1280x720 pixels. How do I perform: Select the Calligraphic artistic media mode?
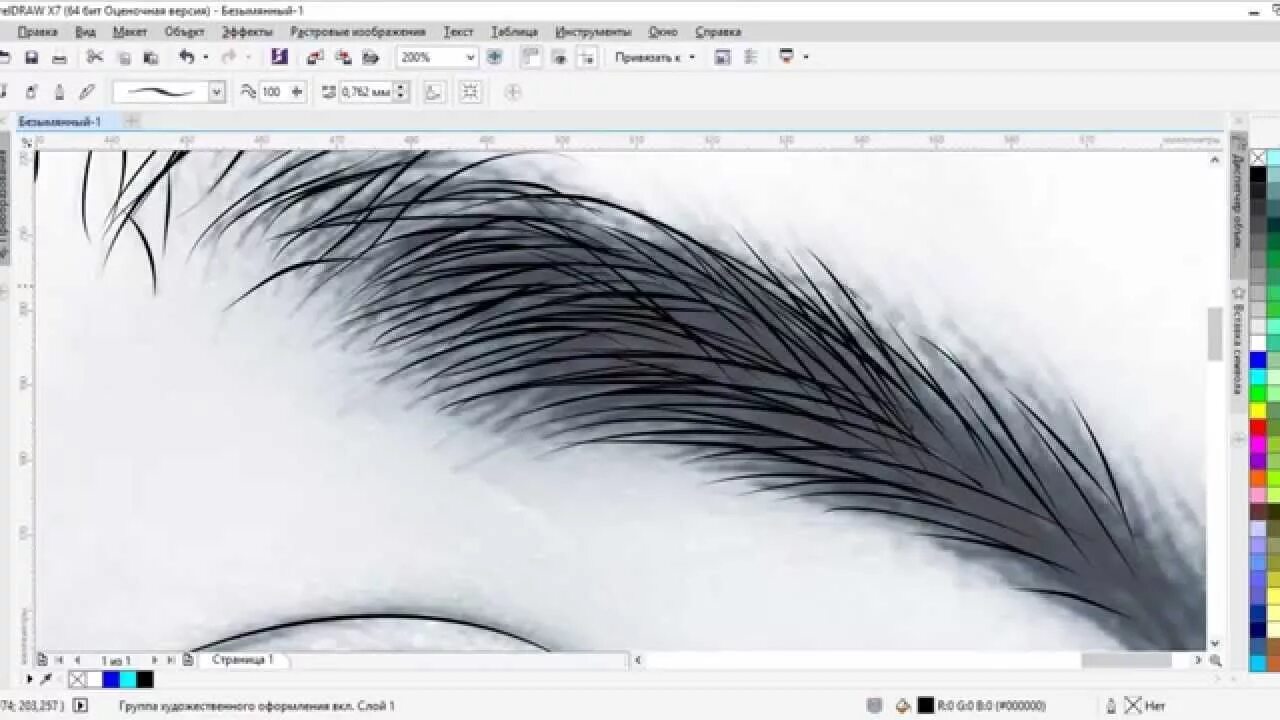(59, 92)
